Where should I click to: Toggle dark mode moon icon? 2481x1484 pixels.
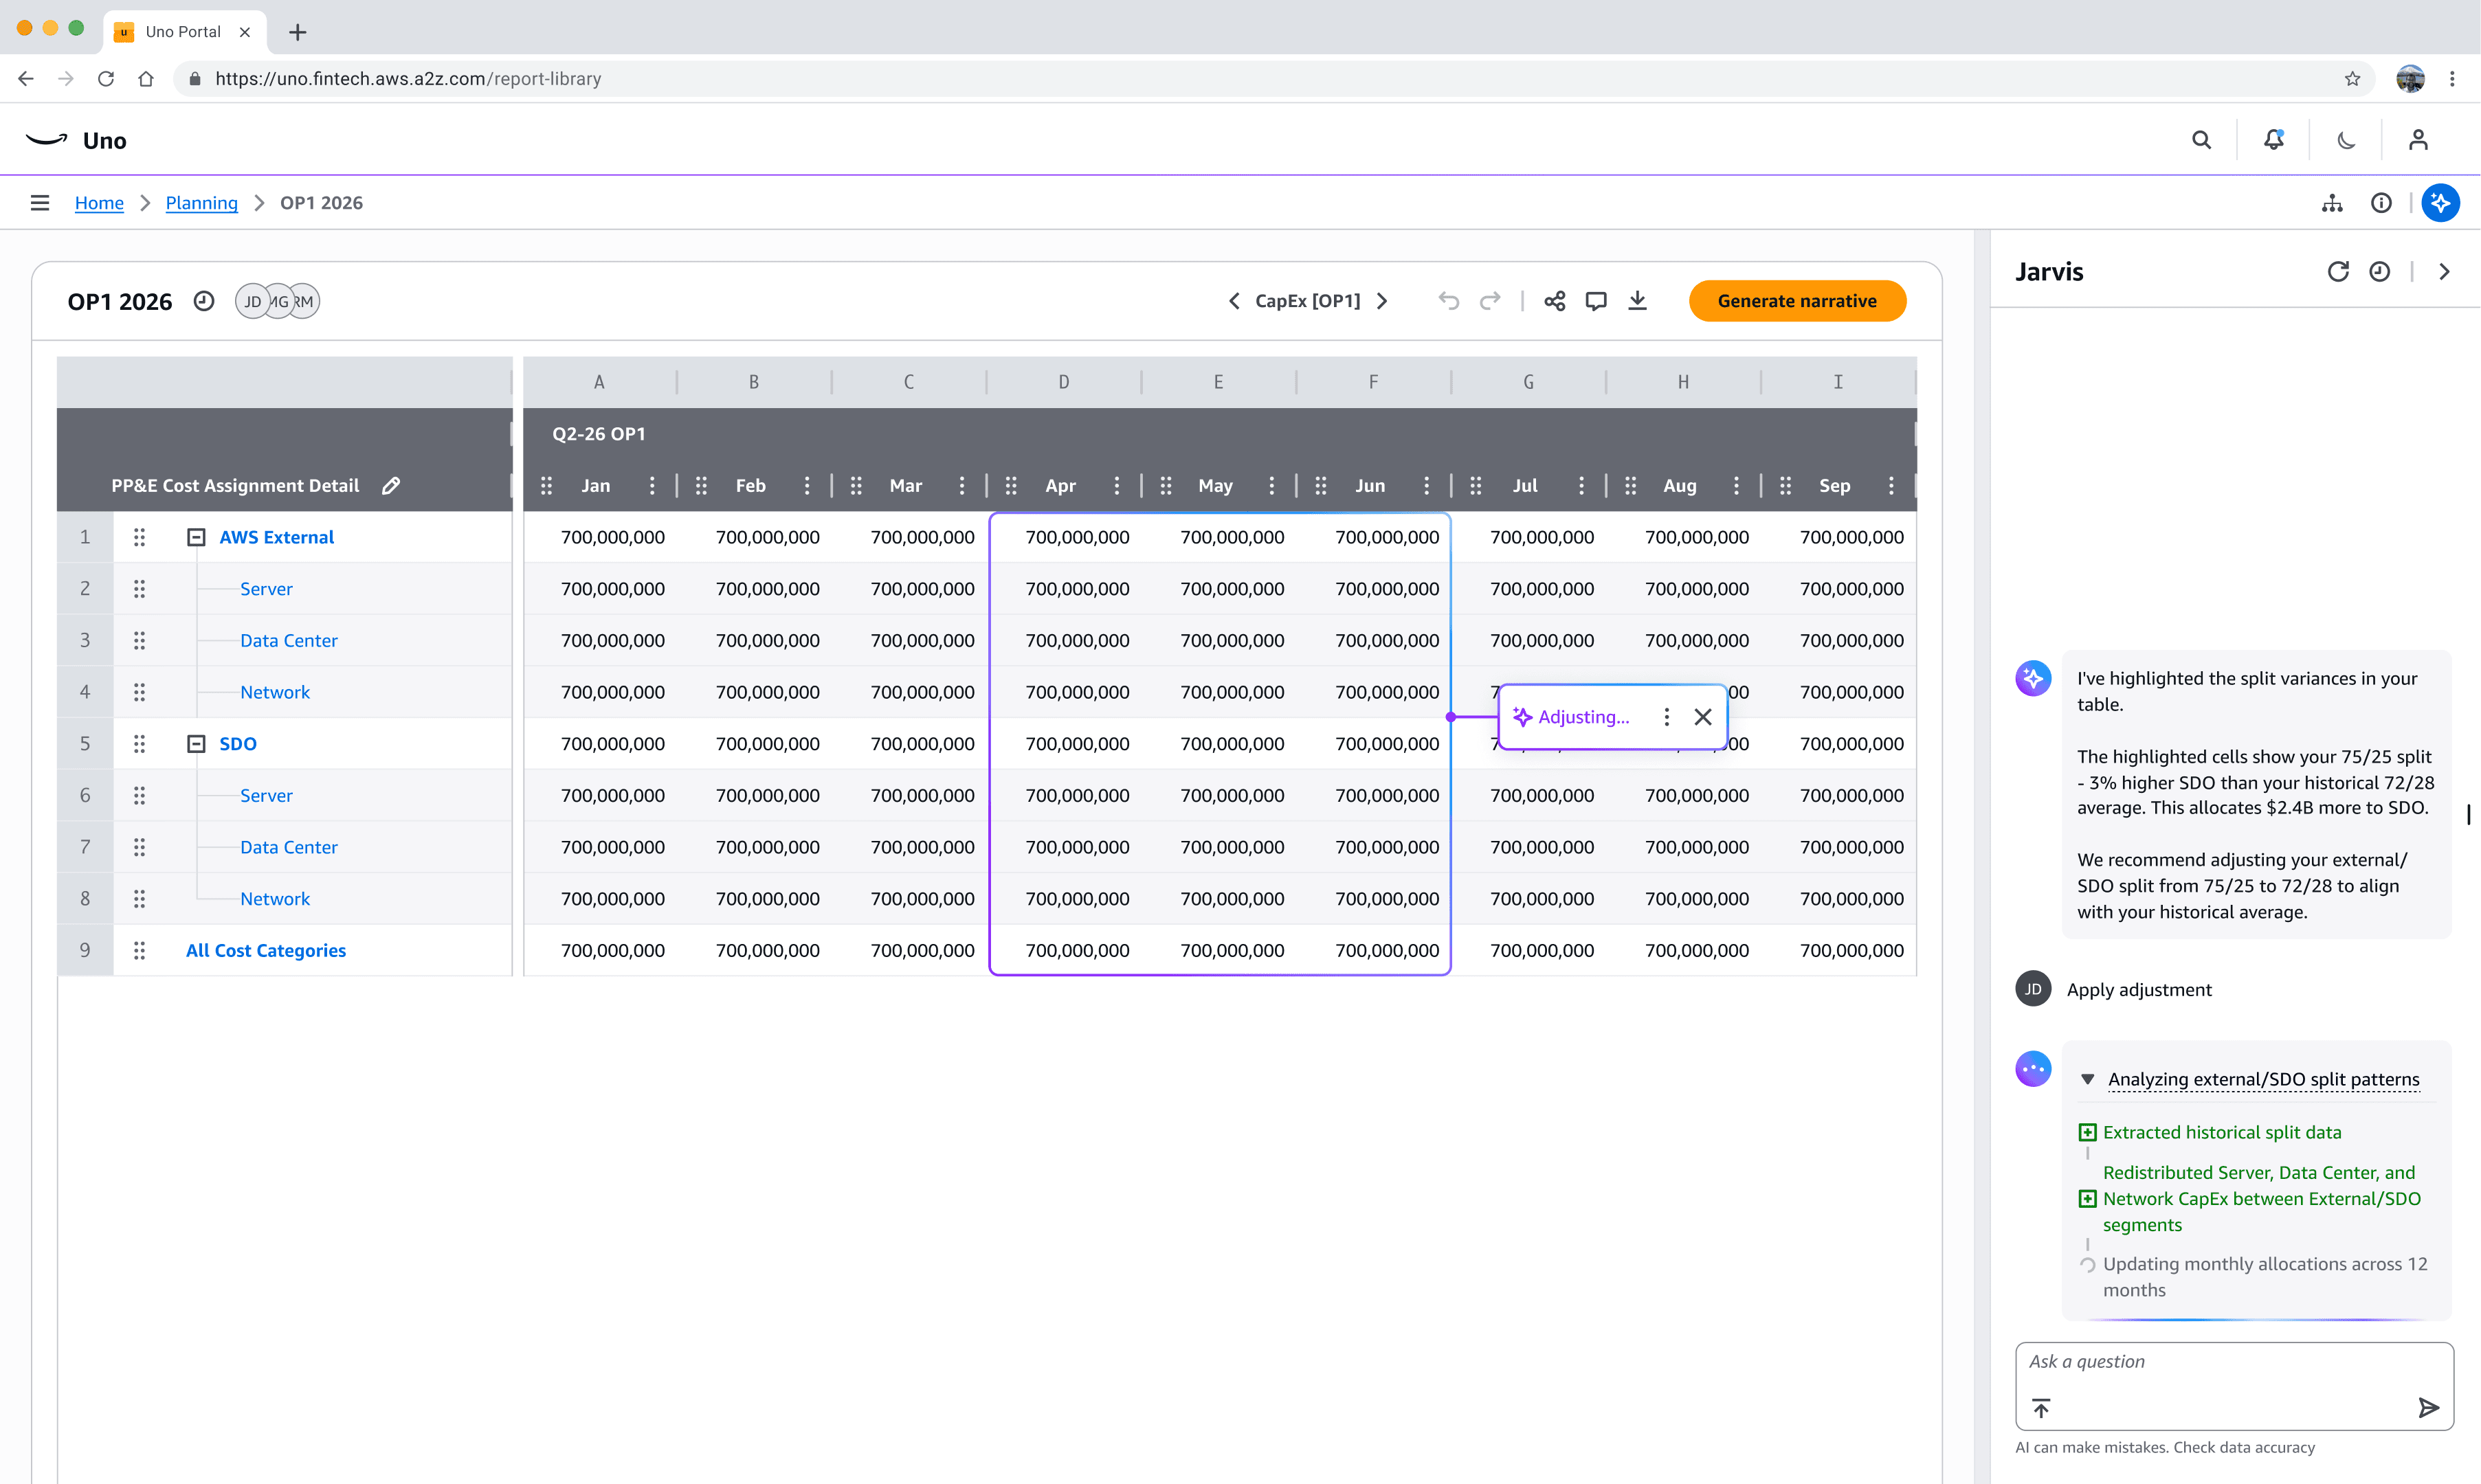point(2346,140)
